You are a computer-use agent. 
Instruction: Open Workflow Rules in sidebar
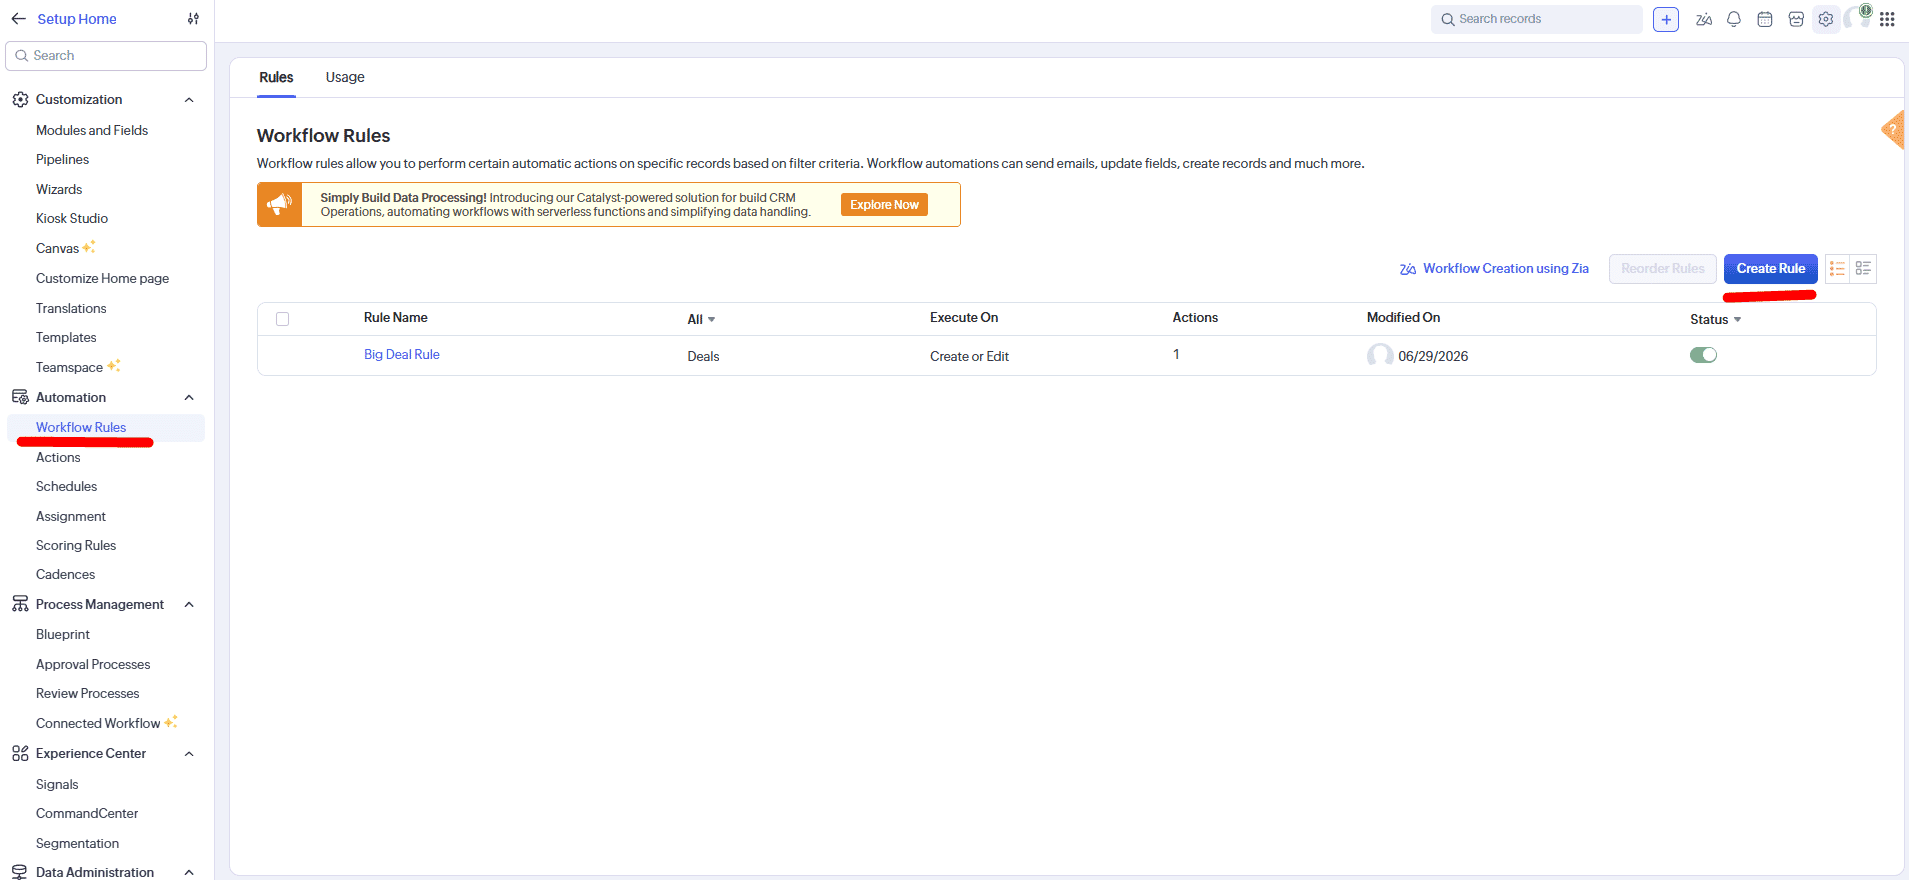(81, 427)
